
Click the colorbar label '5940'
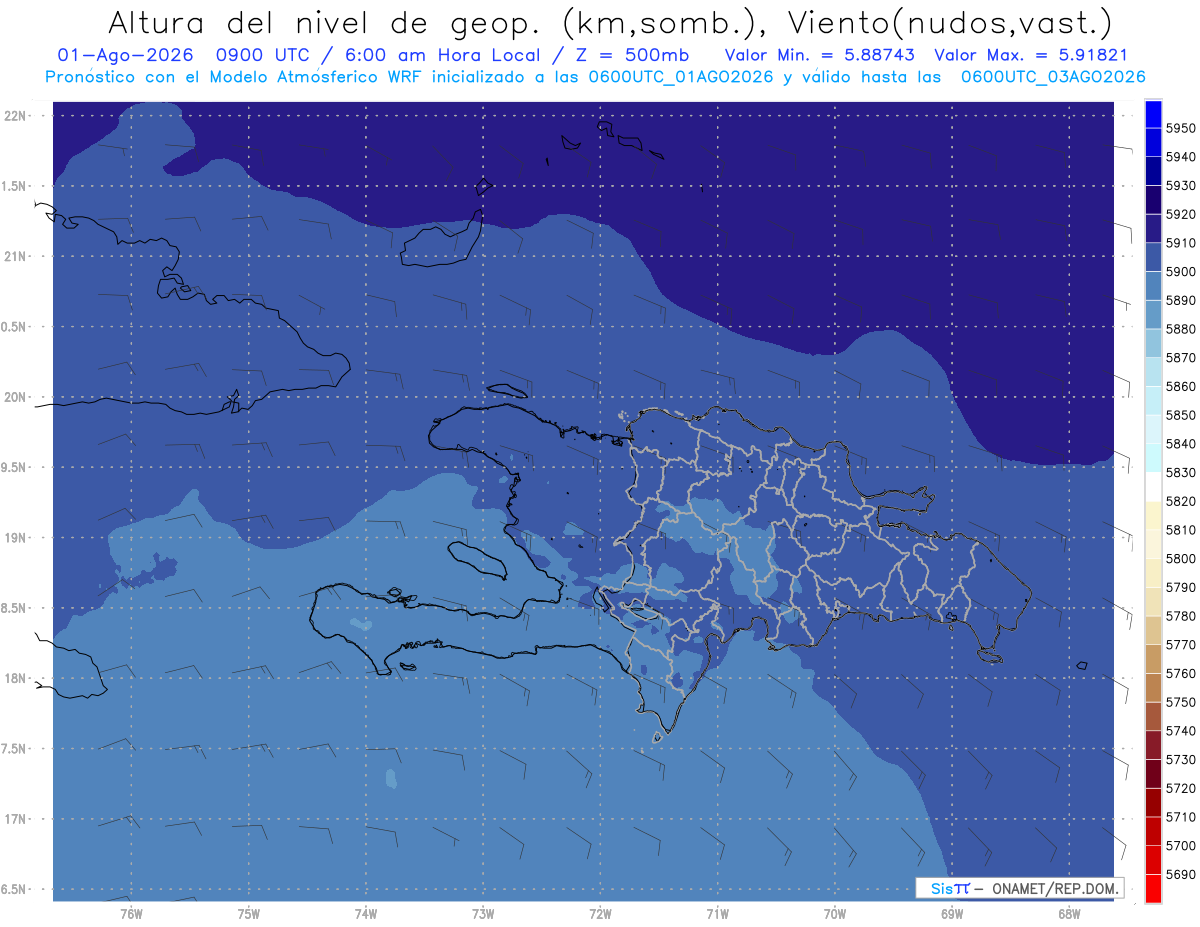tap(1180, 157)
